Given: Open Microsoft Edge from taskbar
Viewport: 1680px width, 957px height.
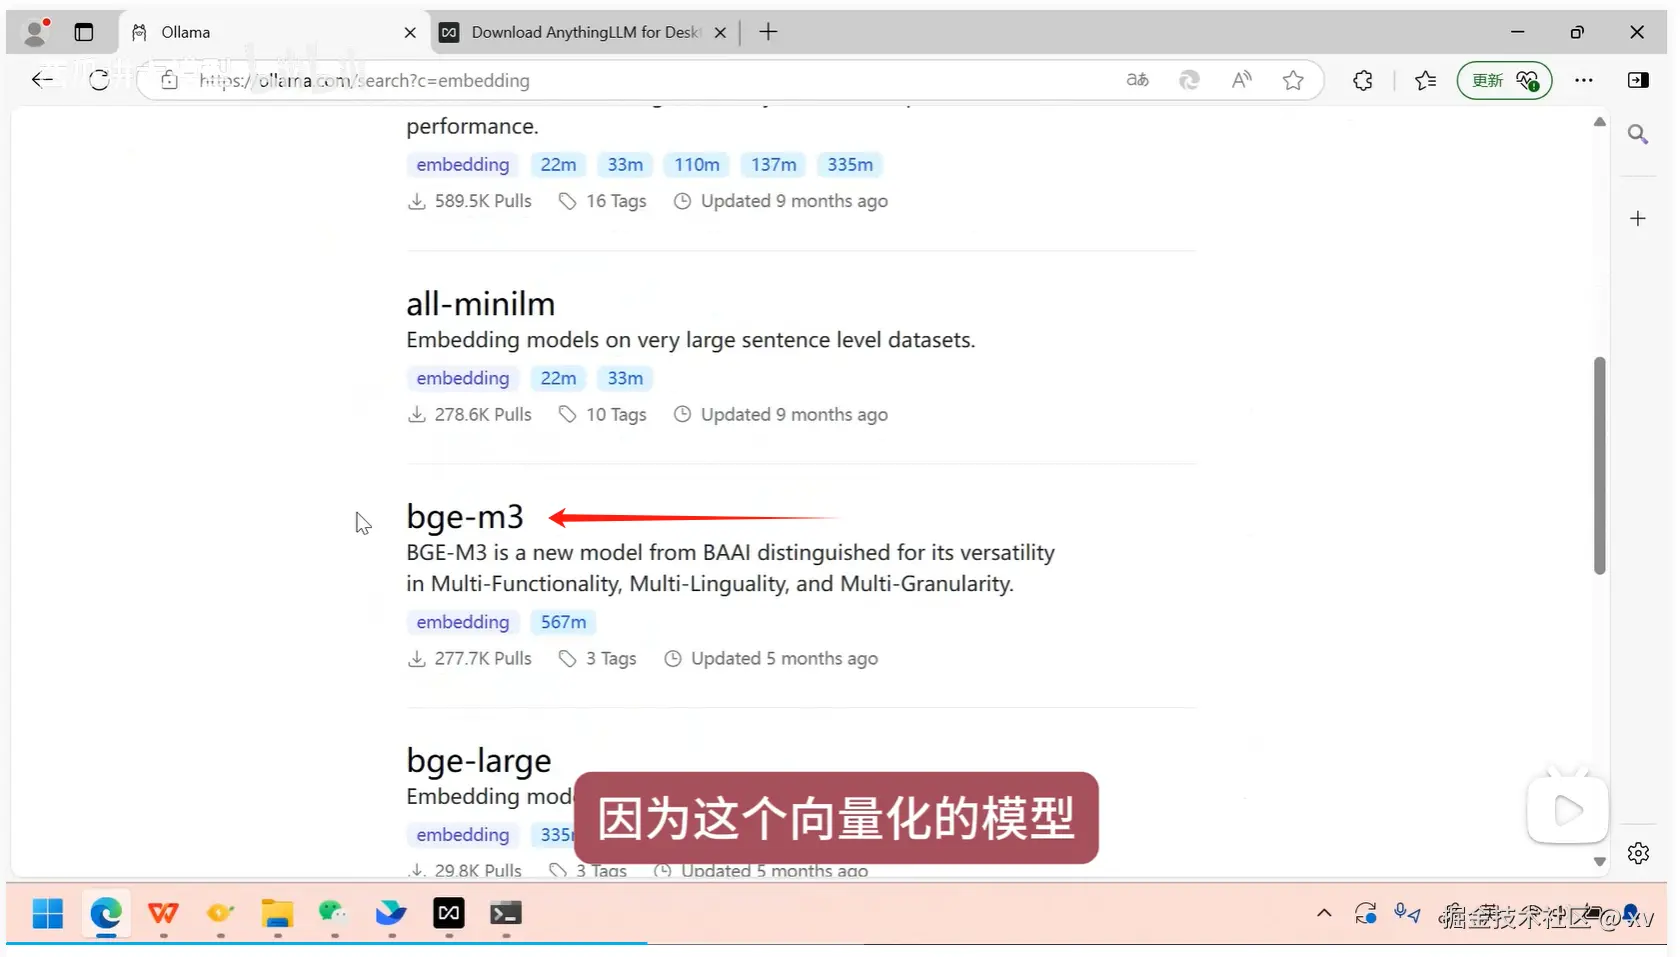Looking at the screenshot, I should pyautogui.click(x=105, y=913).
